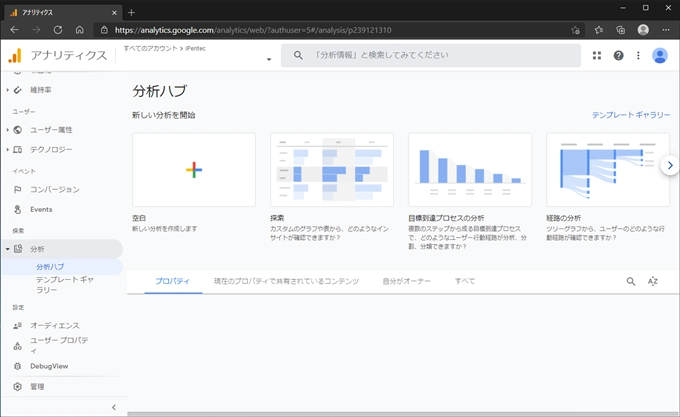Click the テクノロジー devices icon
680x417 pixels.
(x=17, y=150)
